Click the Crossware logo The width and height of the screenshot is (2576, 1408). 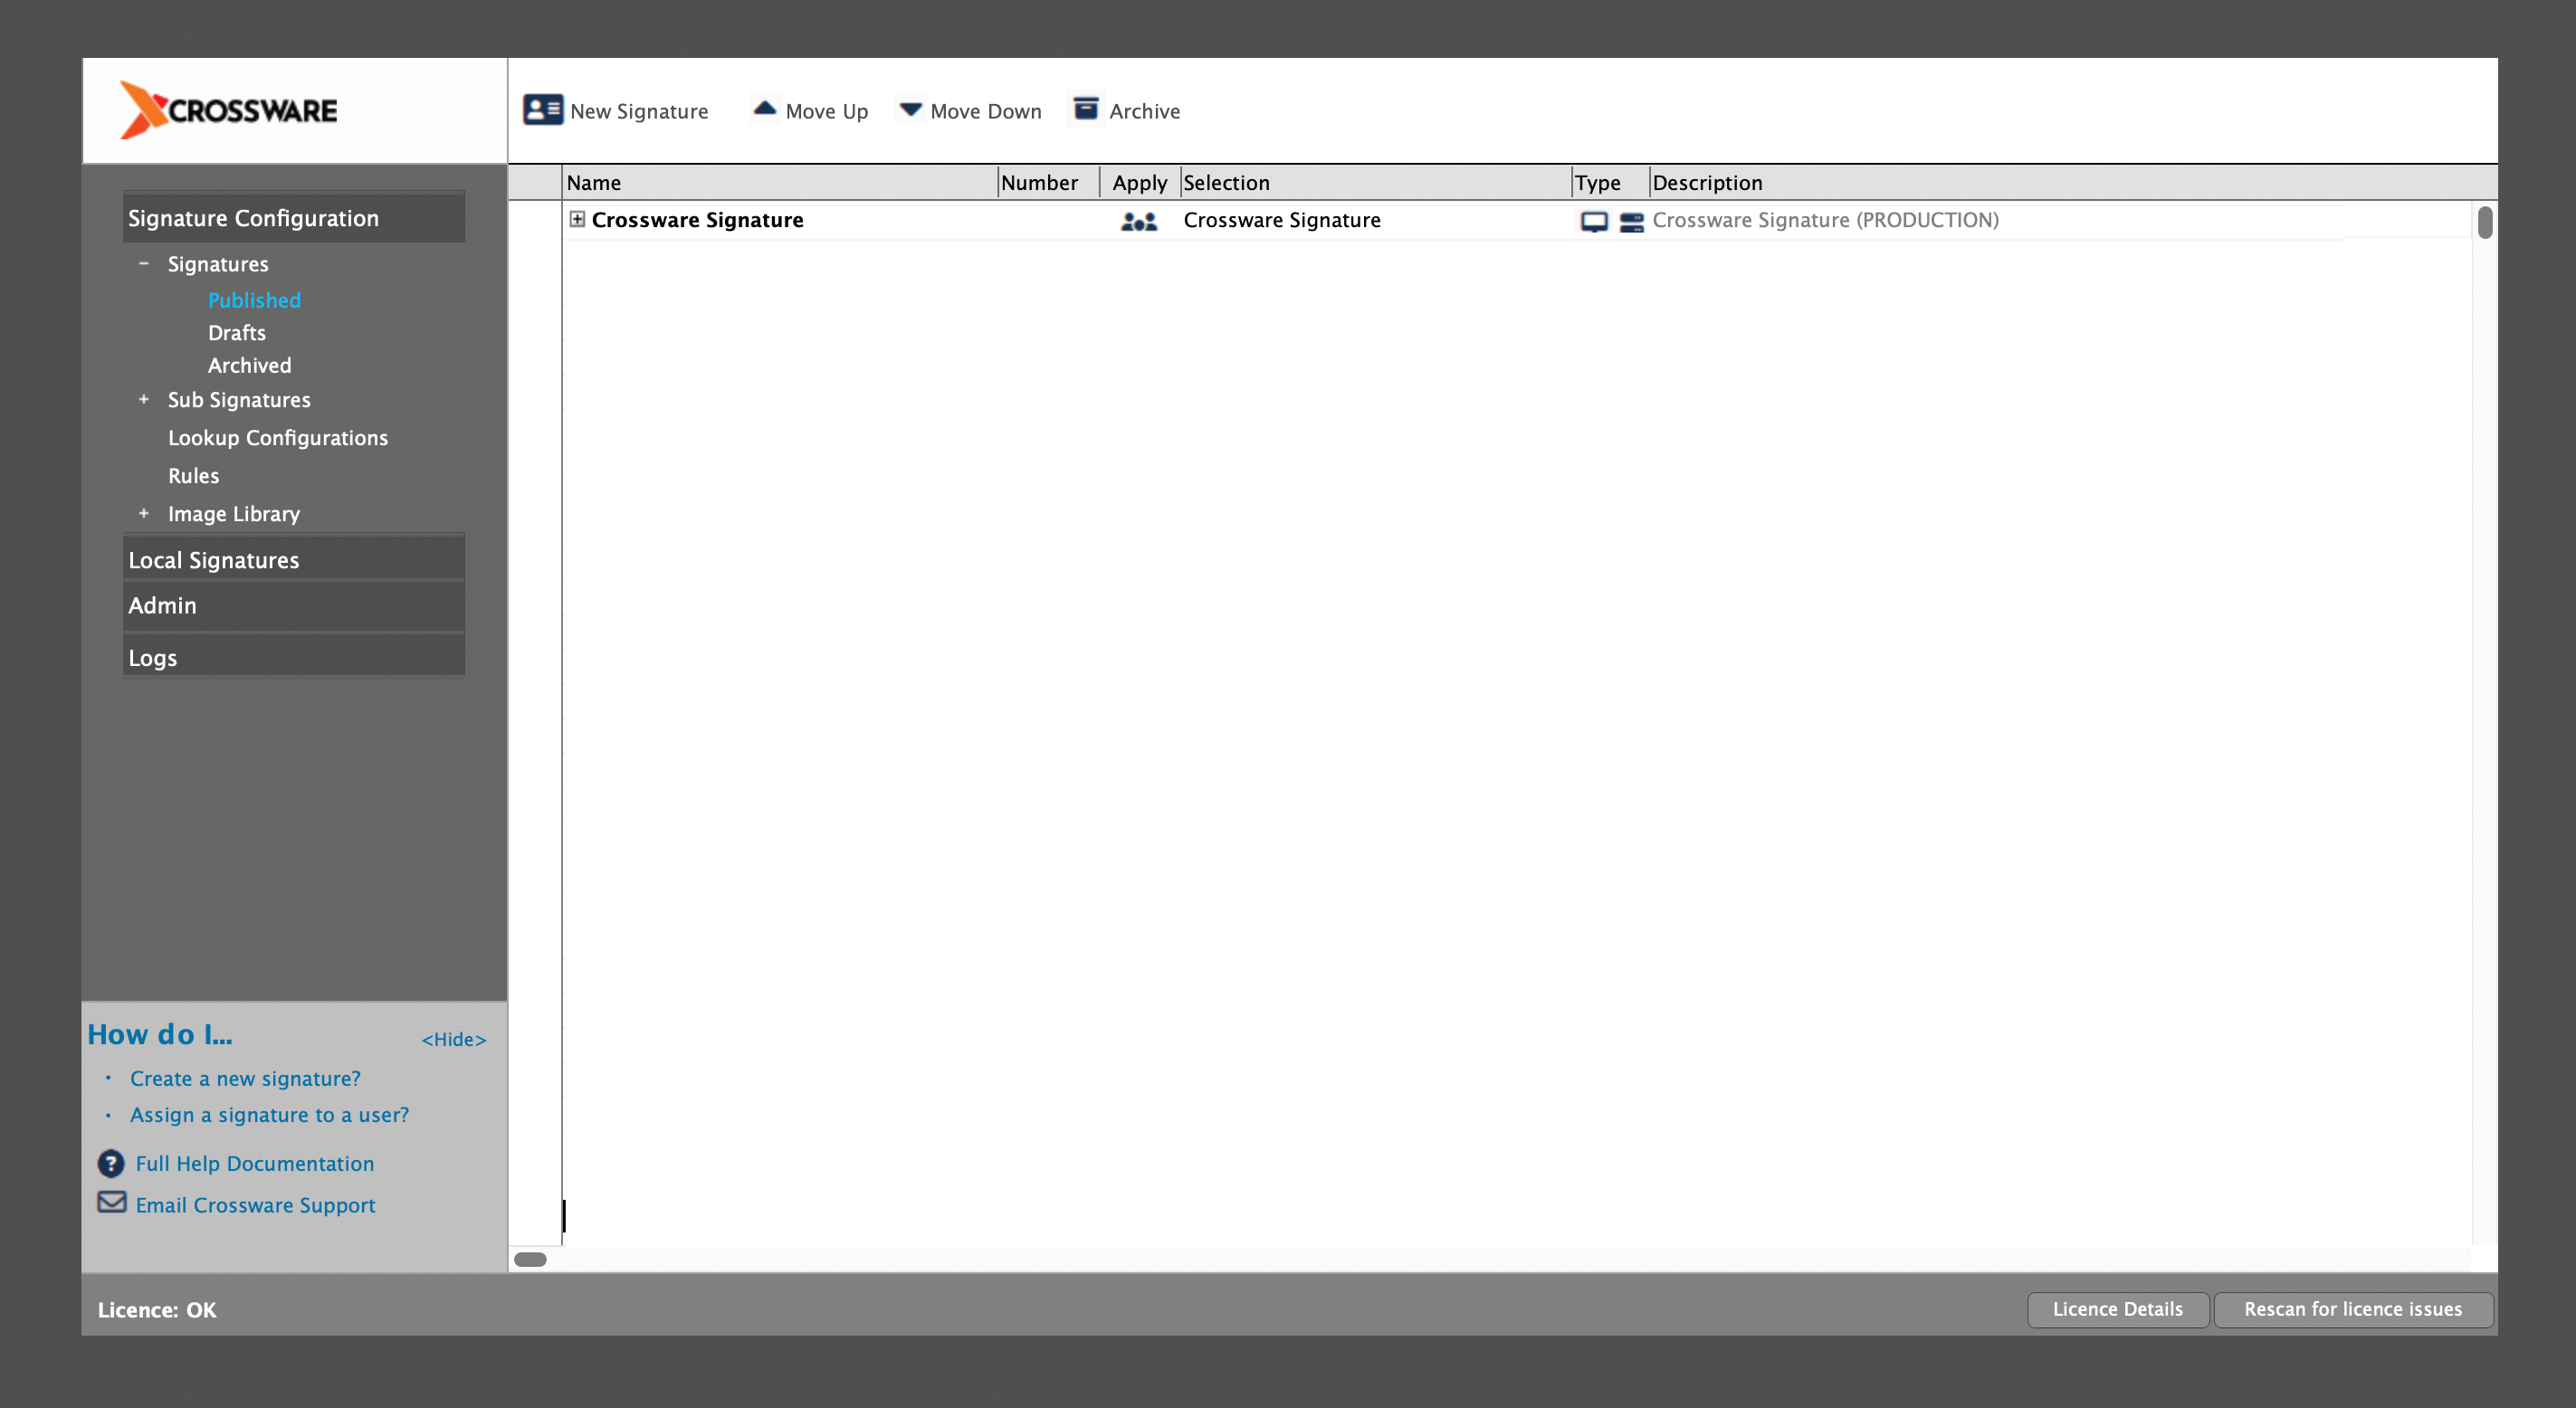[229, 110]
